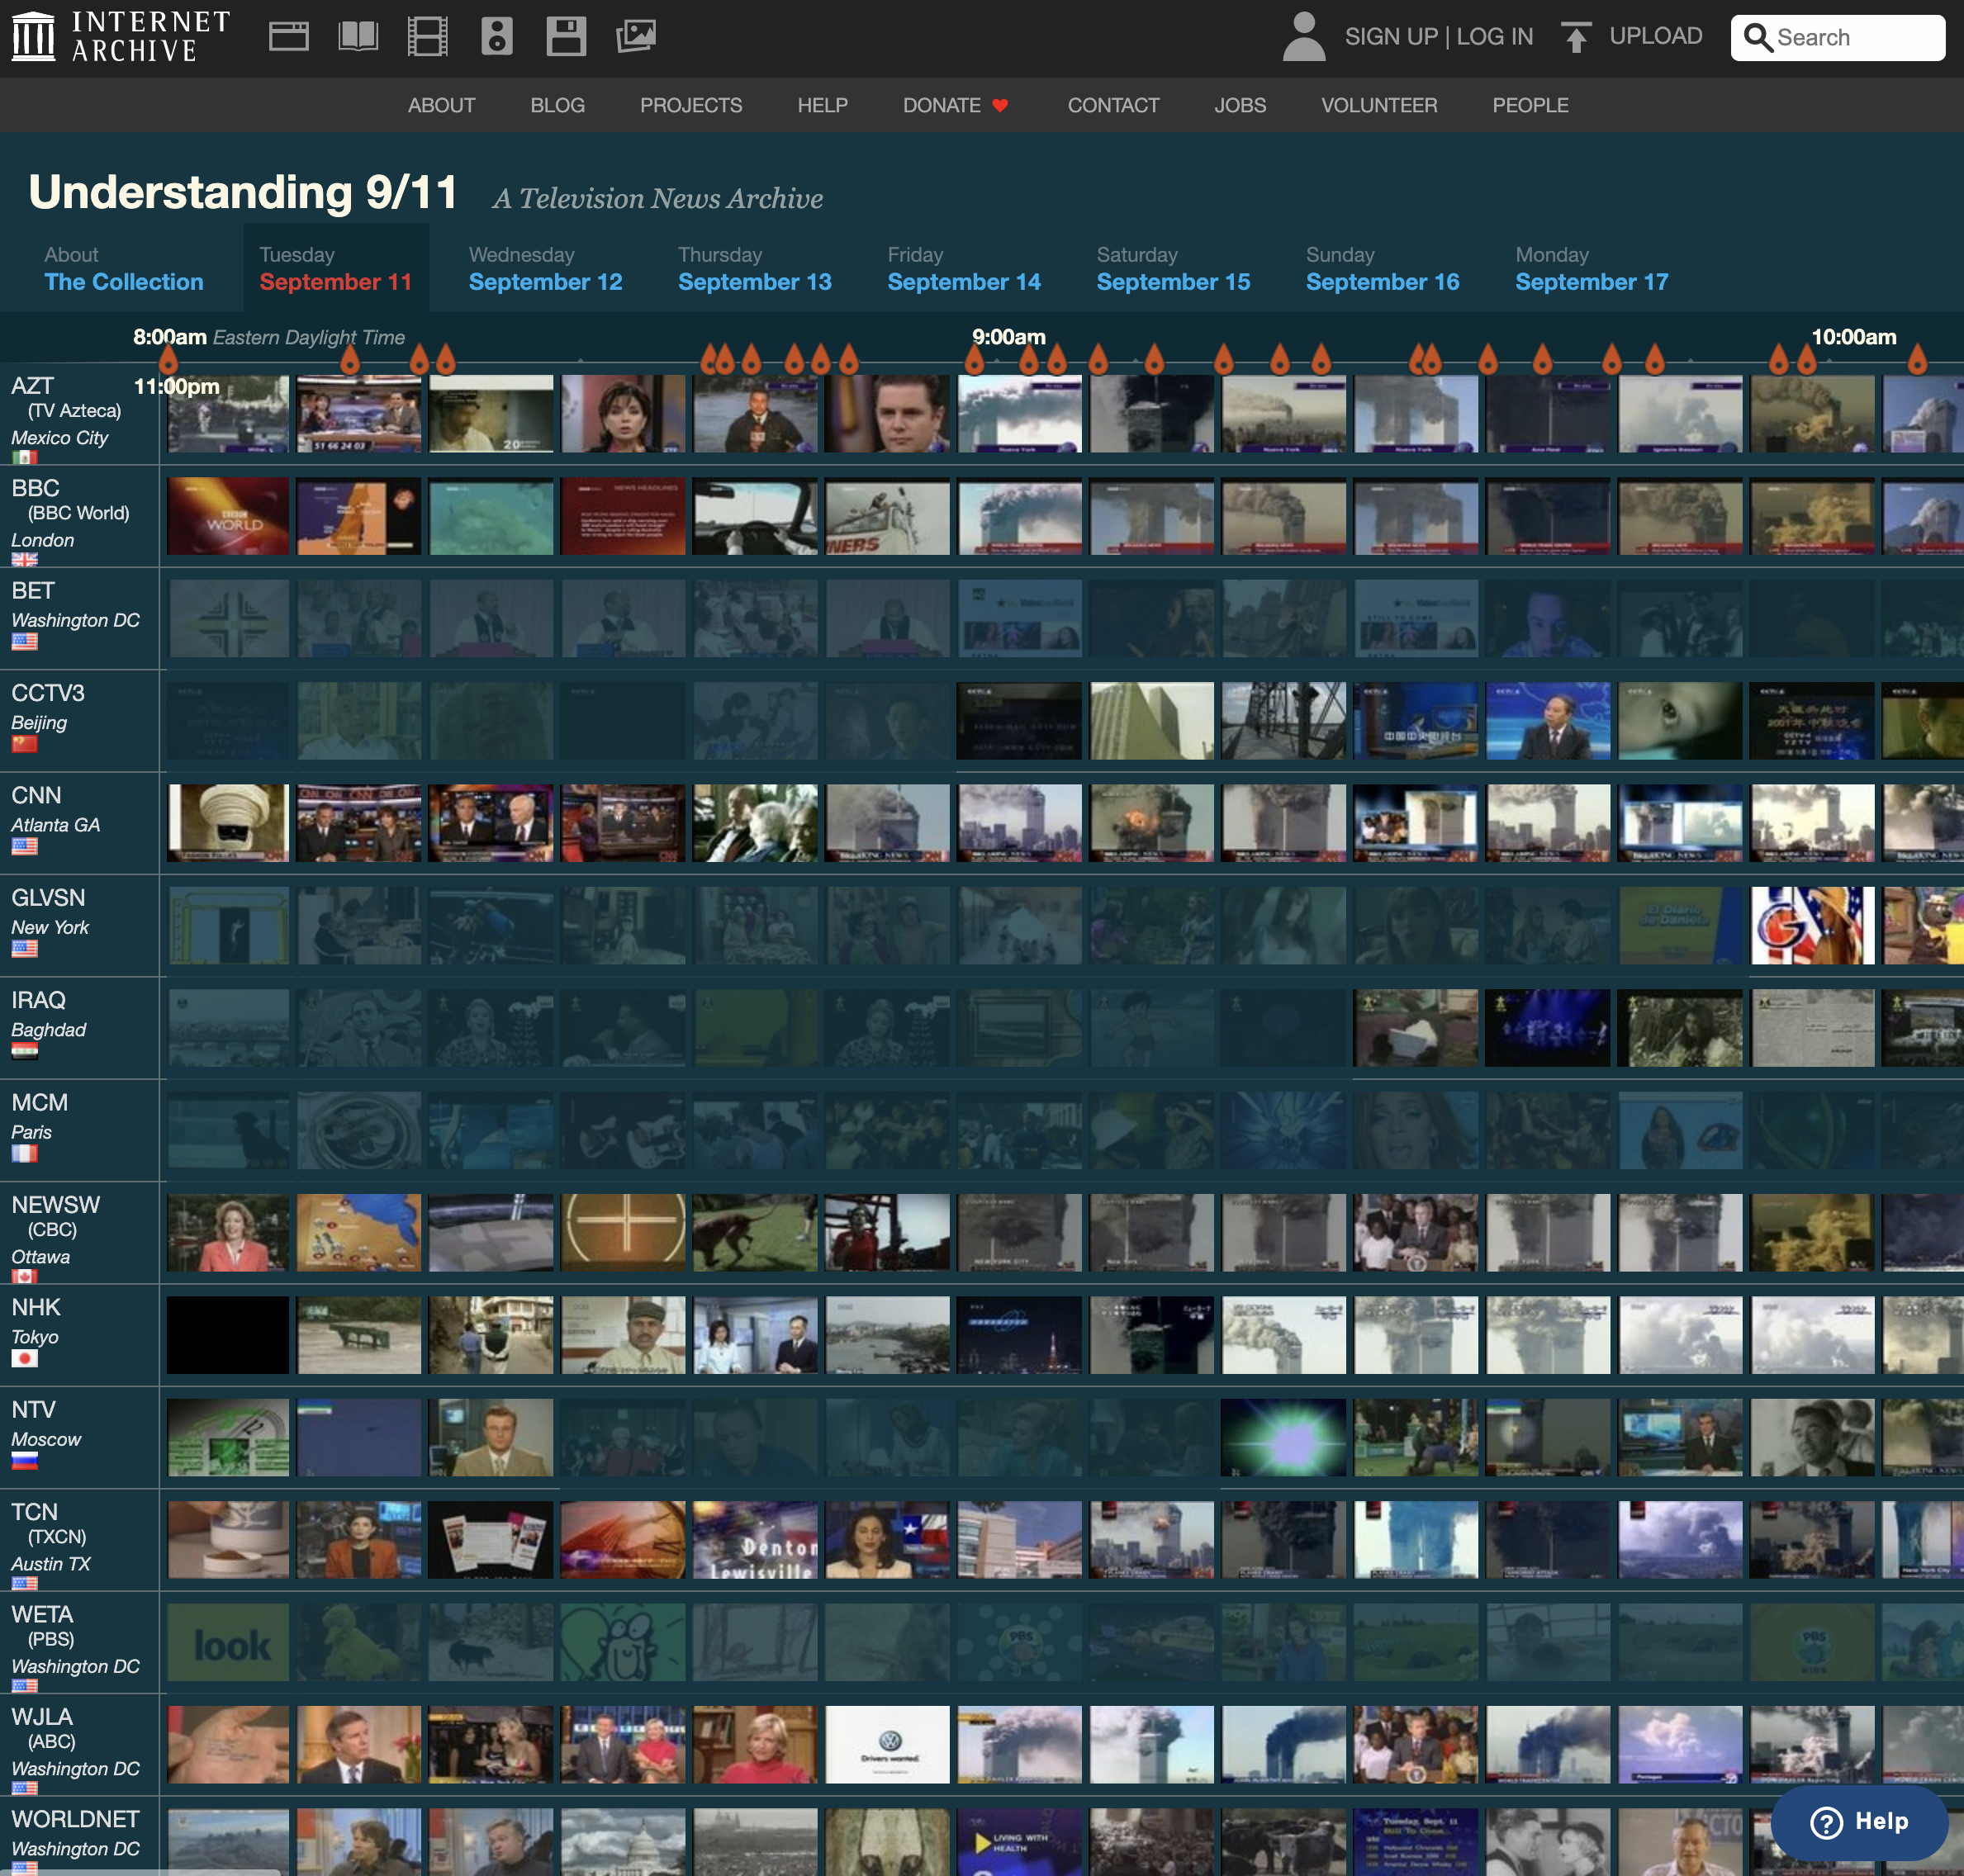Click the UPLOAD link text
The image size is (1964, 1876).
click(1655, 36)
